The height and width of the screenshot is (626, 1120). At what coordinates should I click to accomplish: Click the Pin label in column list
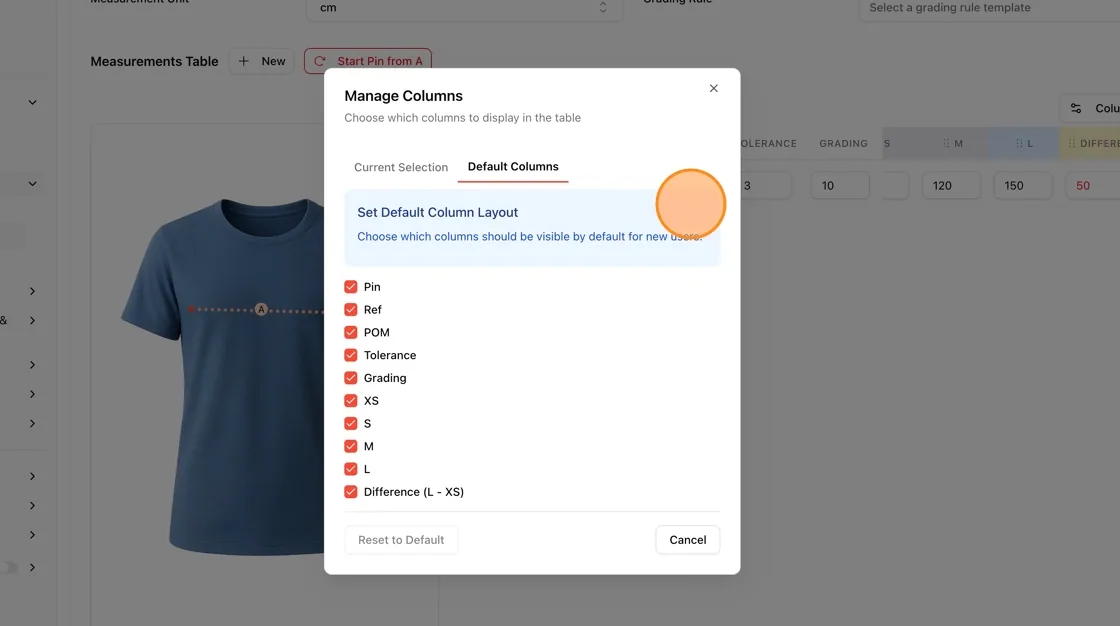pyautogui.click(x=372, y=287)
